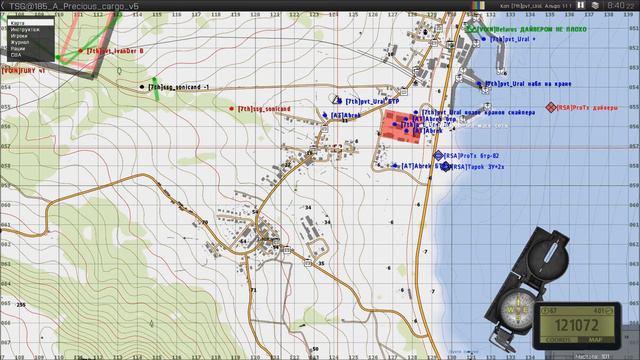Click the red RSA ProTx дайверы diamond marker
This screenshot has height=360, width=640.
(551, 107)
